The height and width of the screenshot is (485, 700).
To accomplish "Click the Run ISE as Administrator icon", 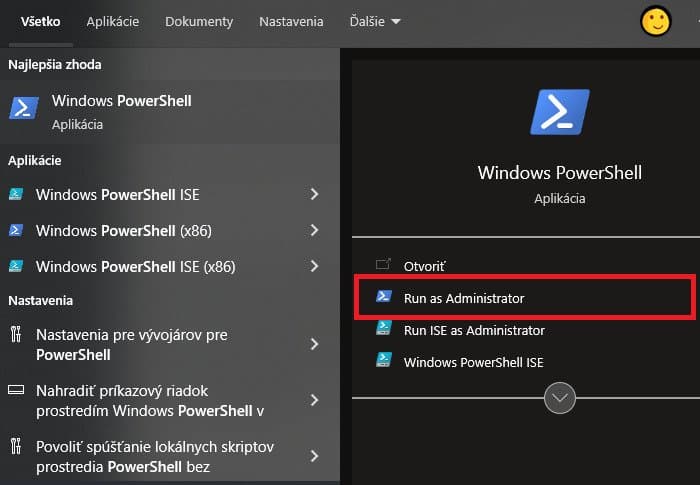I will pos(384,328).
